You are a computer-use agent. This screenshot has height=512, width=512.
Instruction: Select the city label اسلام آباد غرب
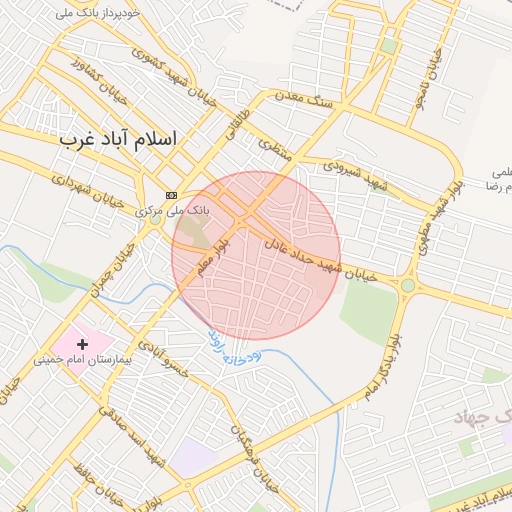point(118,139)
